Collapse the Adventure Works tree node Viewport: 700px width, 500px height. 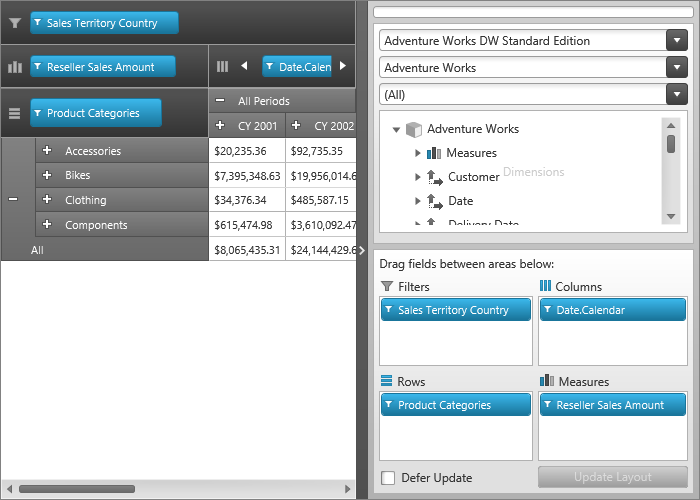(396, 130)
